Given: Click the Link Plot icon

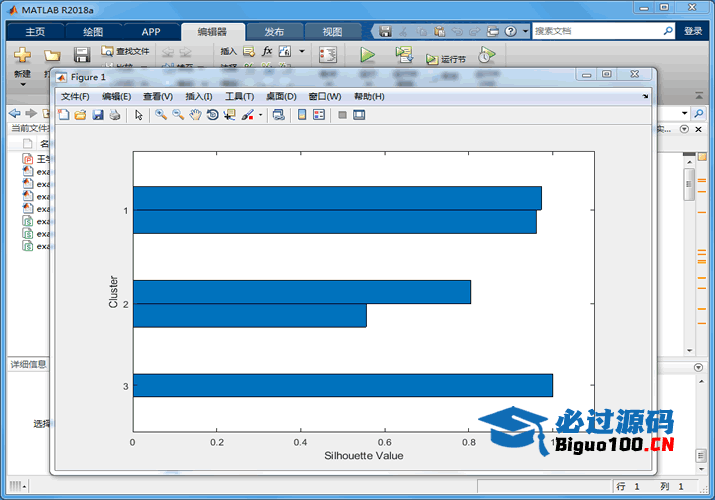Looking at the screenshot, I should (279, 115).
